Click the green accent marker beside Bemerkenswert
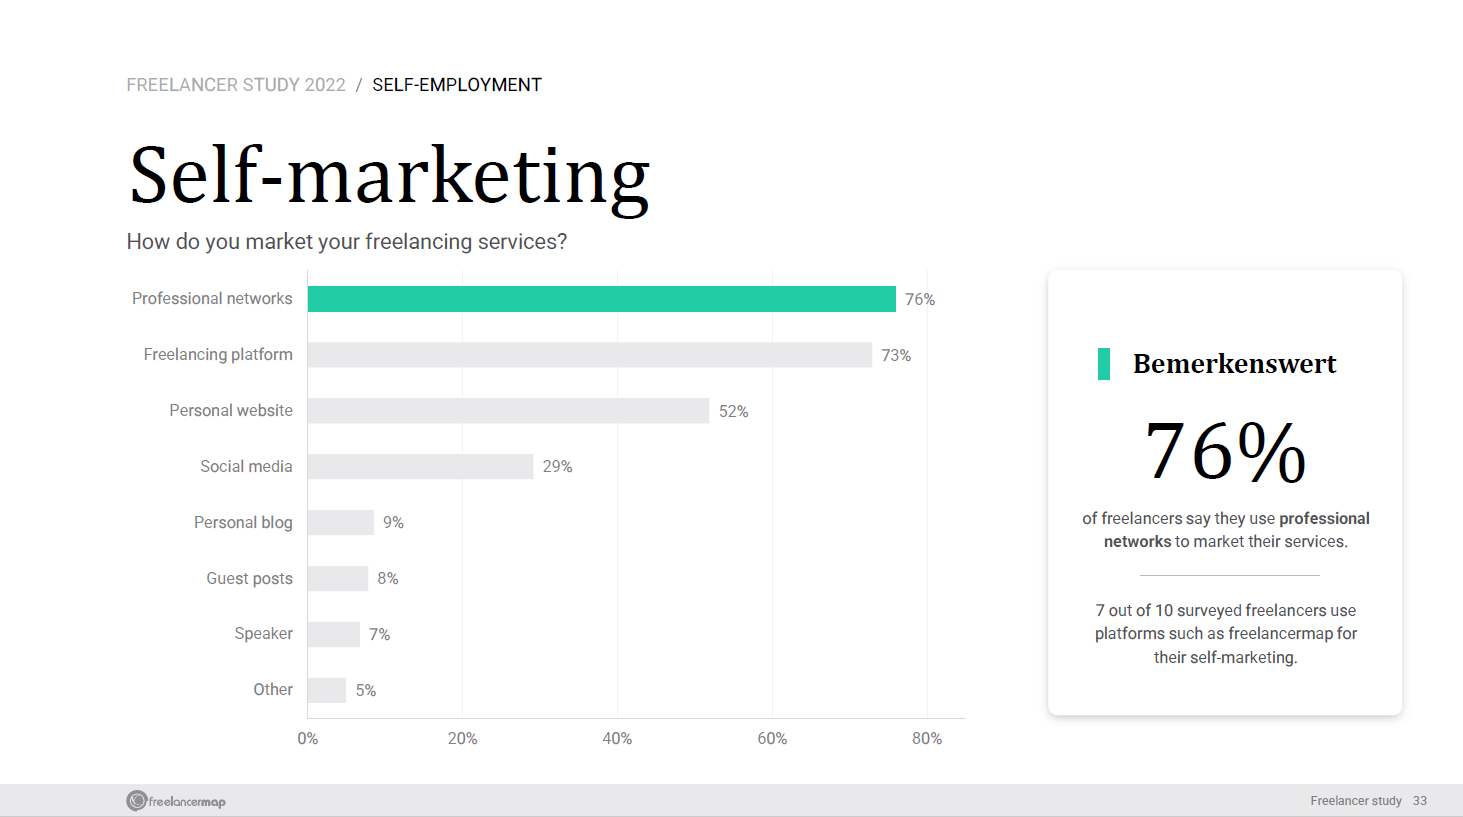 1104,364
